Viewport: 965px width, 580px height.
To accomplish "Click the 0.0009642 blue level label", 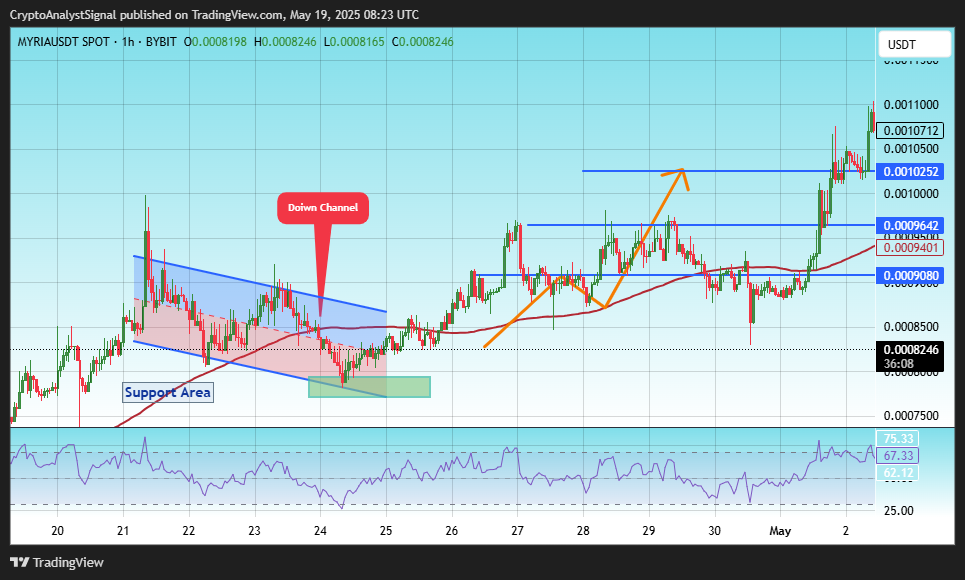I will coord(911,225).
